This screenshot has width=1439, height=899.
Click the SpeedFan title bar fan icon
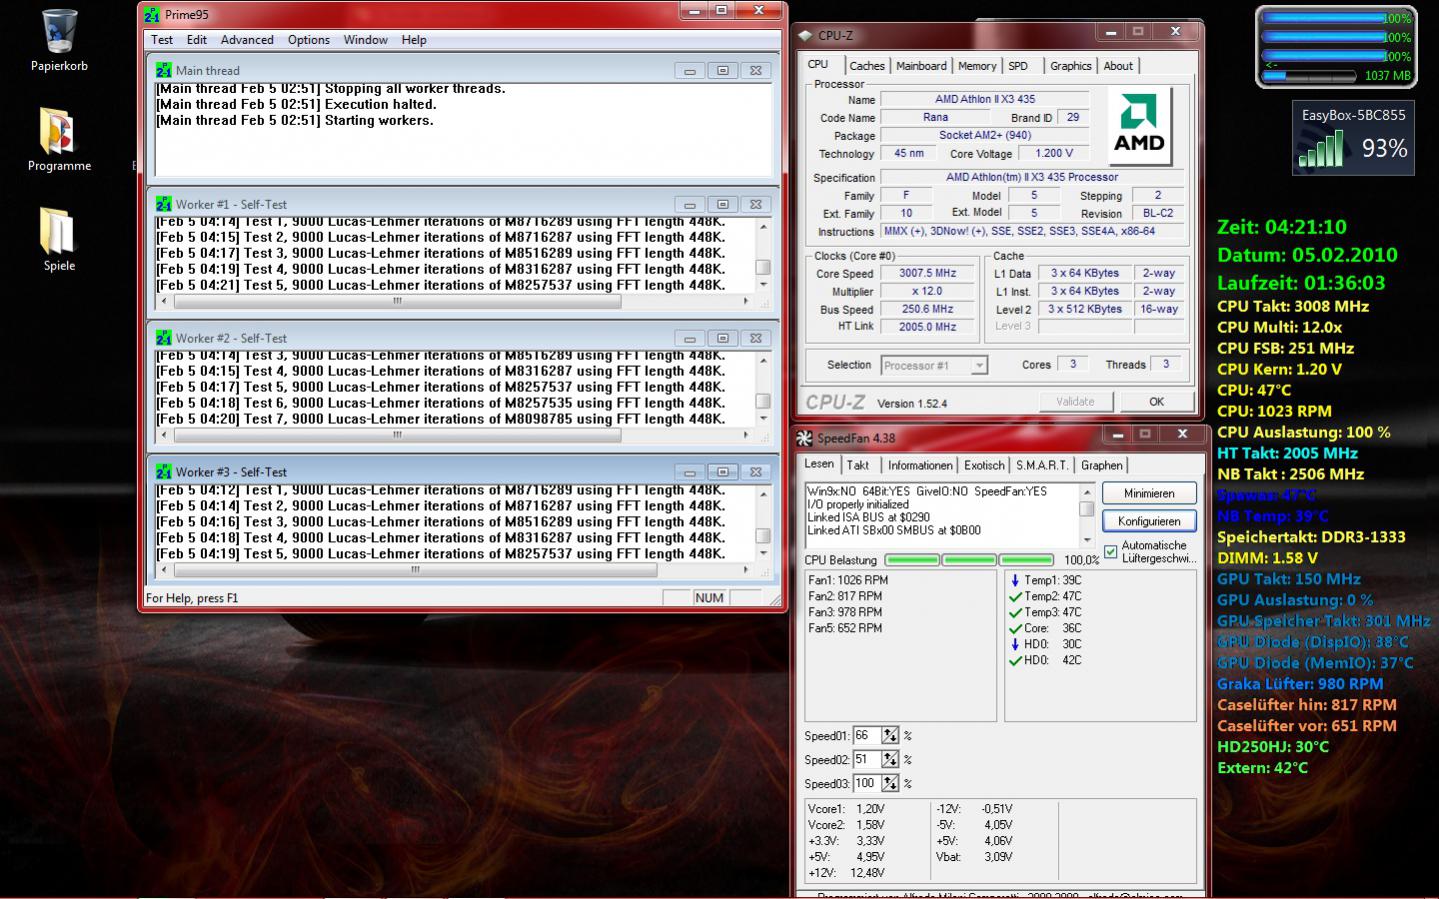click(805, 438)
